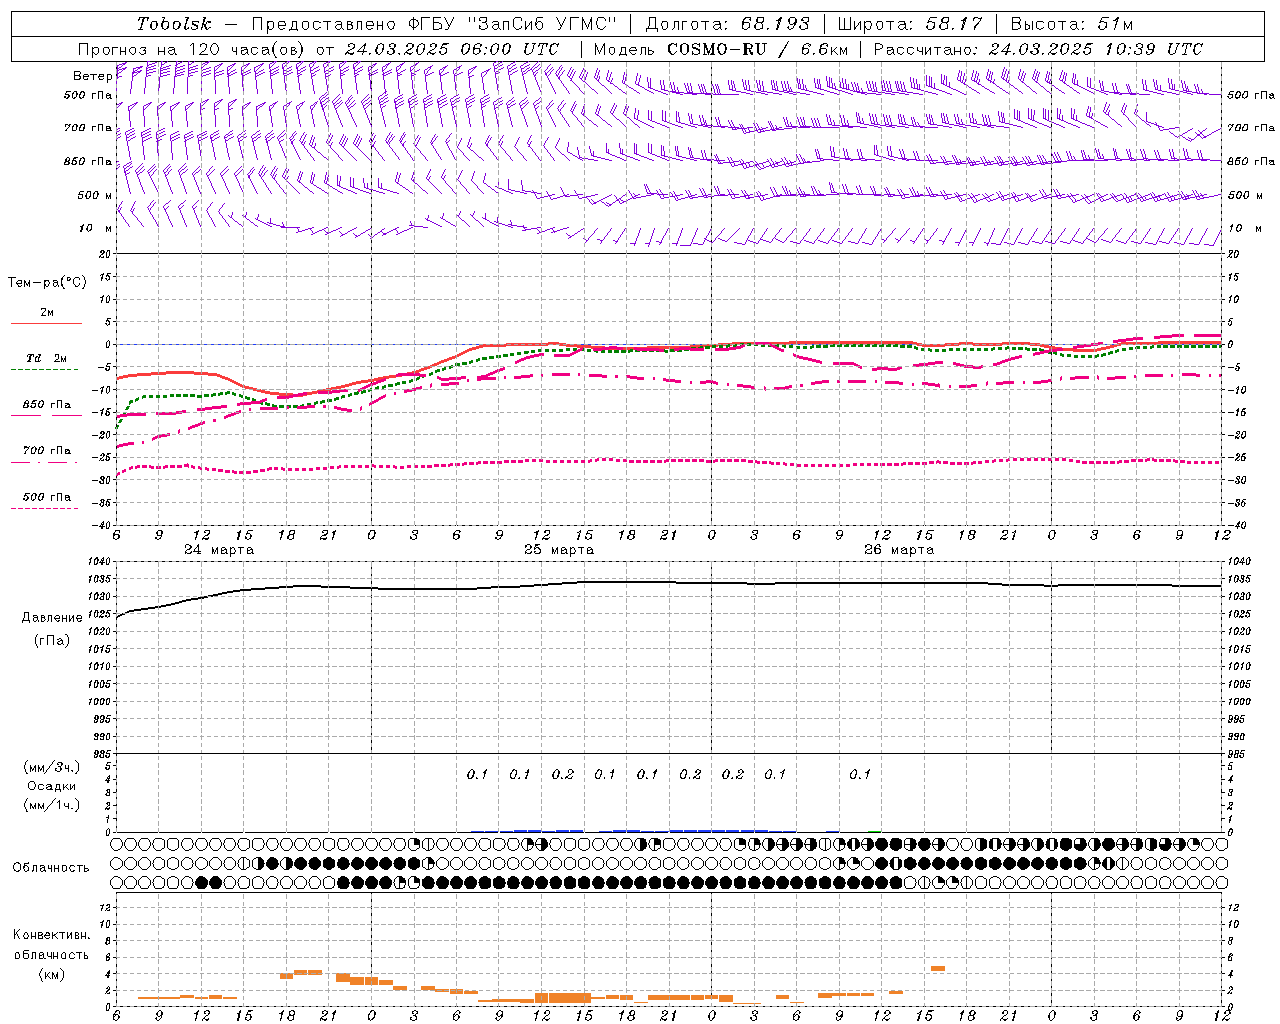The height and width of the screenshot is (1024, 1280).
Task: Click the latitude value "Широта: 58.17"
Action: coord(910,24)
